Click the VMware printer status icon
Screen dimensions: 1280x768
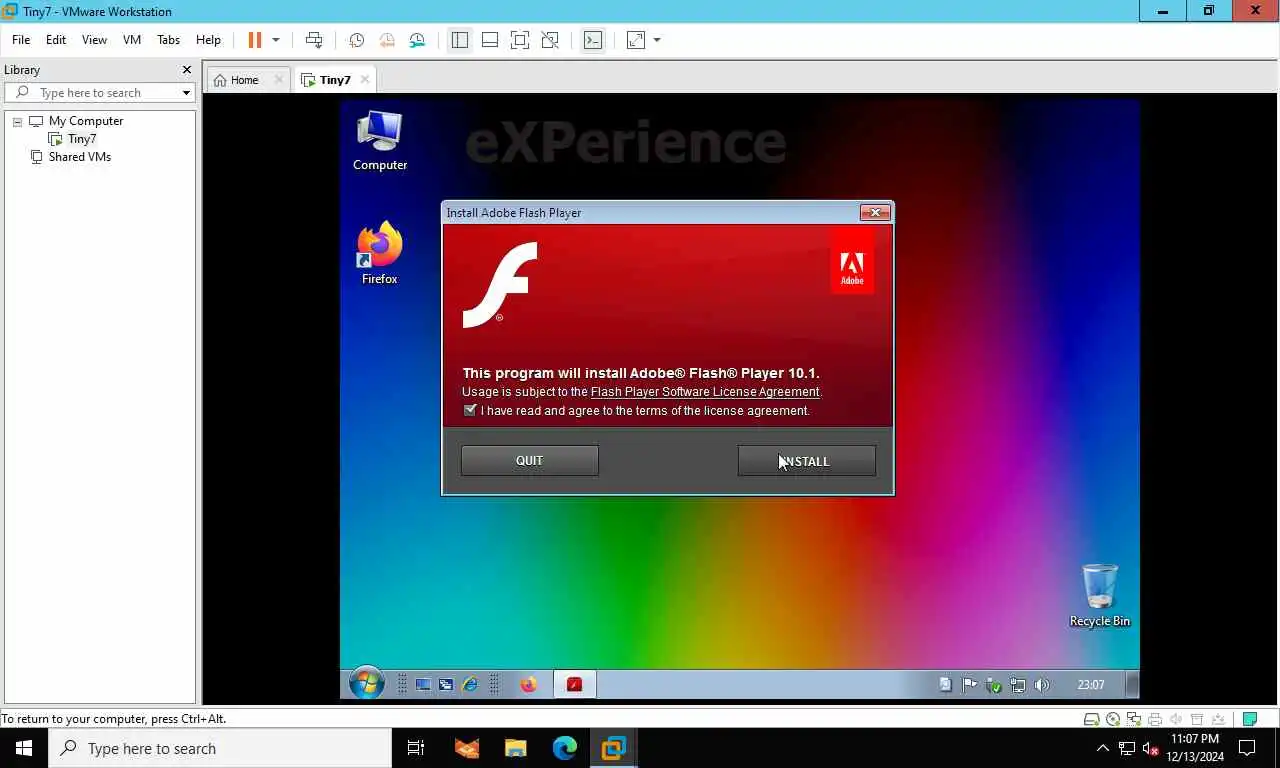coord(1155,719)
